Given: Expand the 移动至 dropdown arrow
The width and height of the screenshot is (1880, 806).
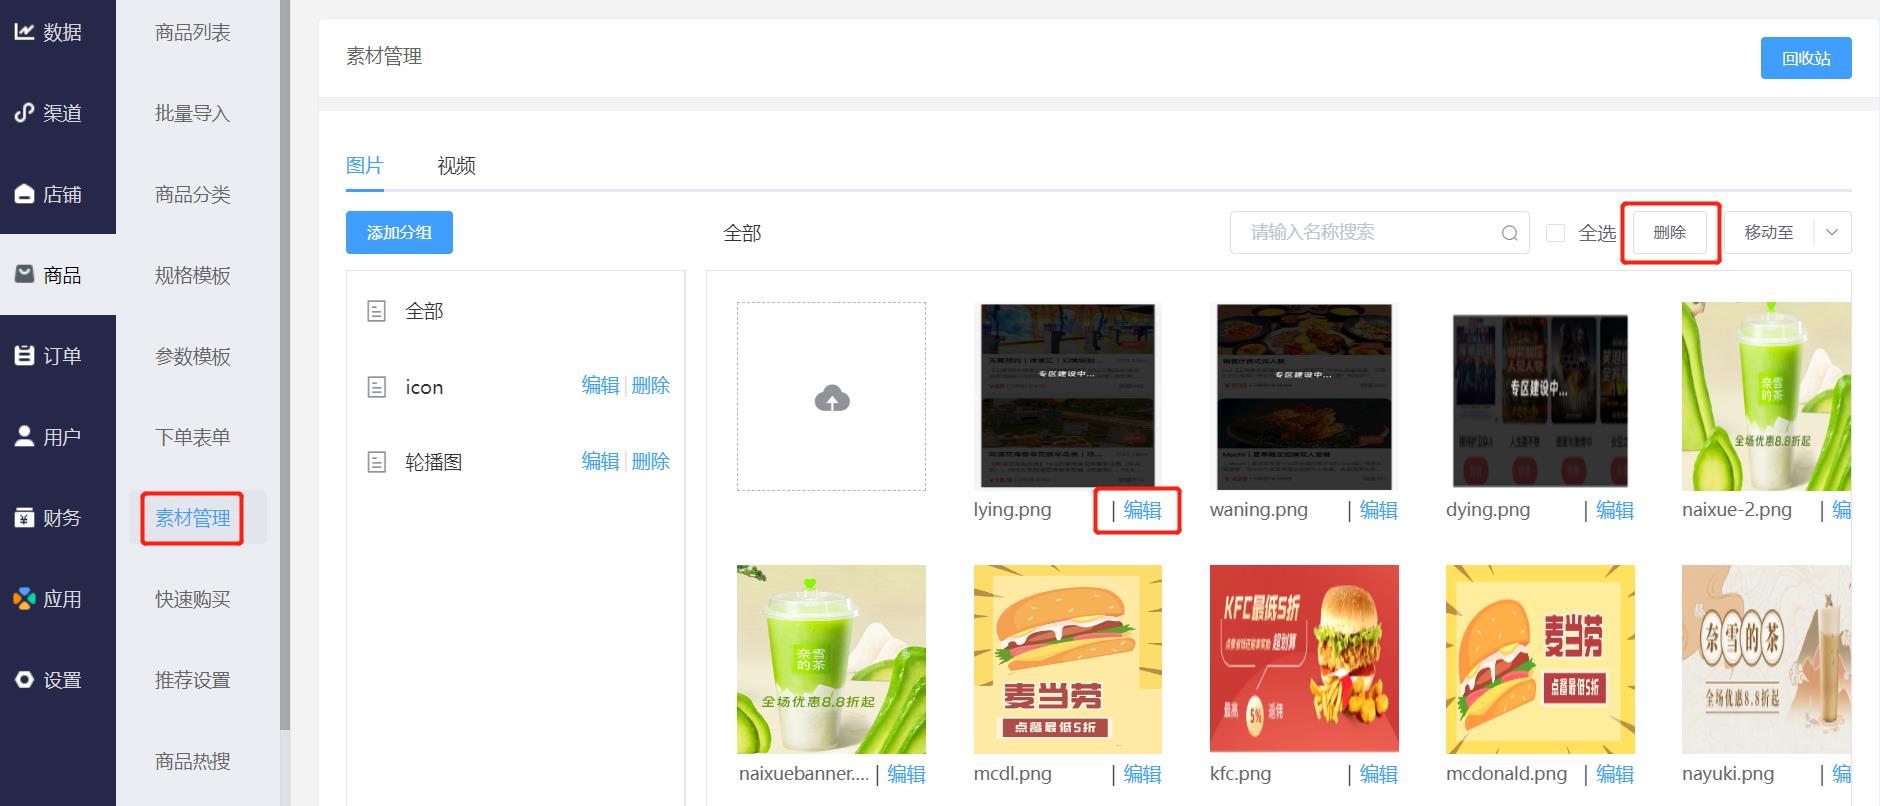Looking at the screenshot, I should 1832,232.
